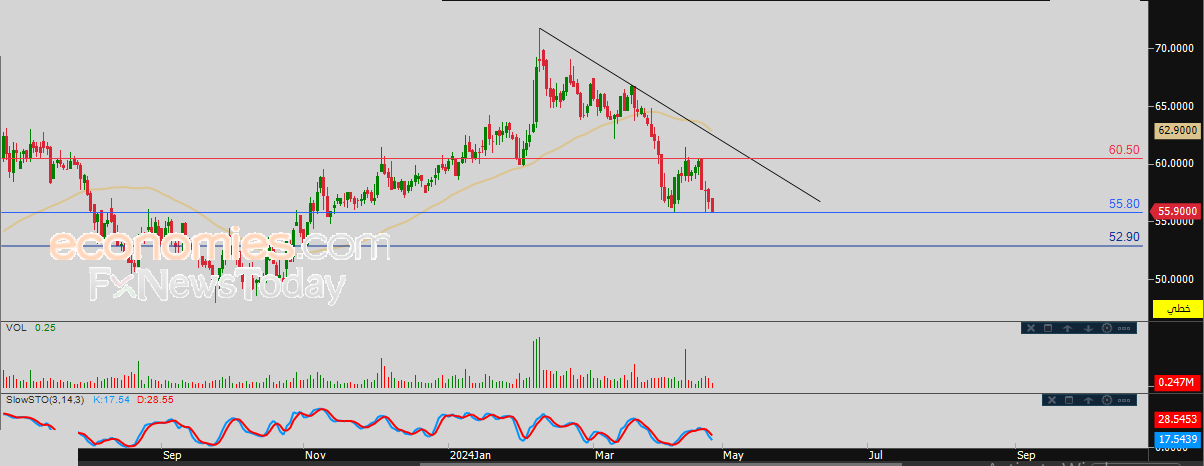Screen dimensions: 1204x466
Task: Click the 2024Jan date axis label
Action: (x=470, y=456)
